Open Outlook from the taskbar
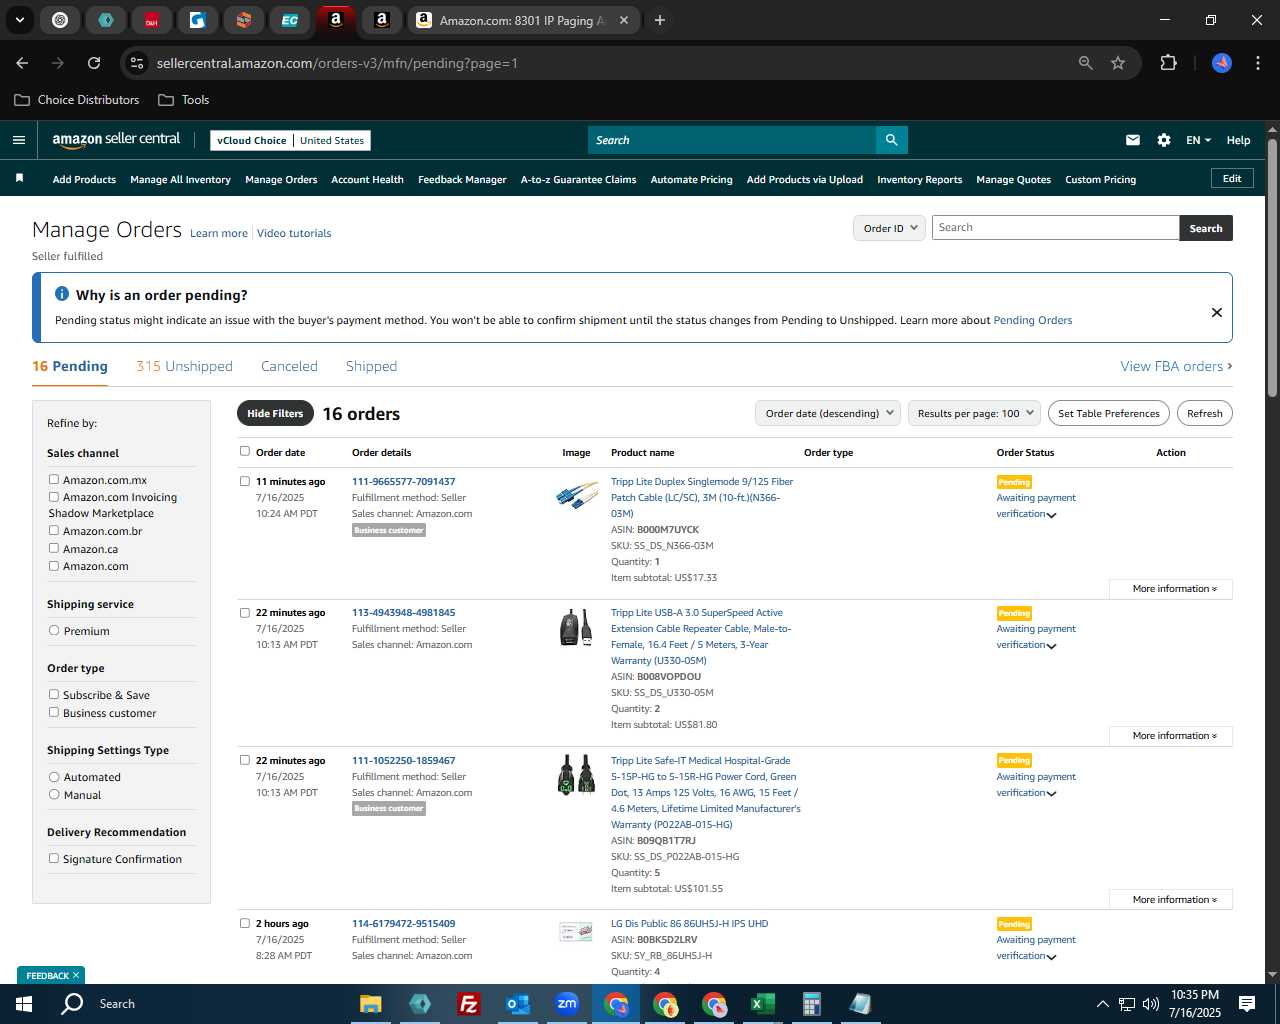 (x=517, y=1004)
